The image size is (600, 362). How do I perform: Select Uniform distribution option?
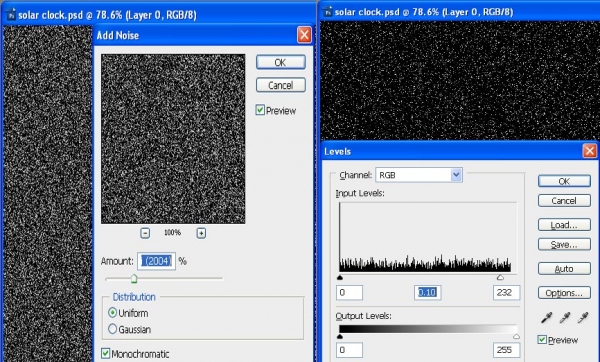click(x=112, y=313)
